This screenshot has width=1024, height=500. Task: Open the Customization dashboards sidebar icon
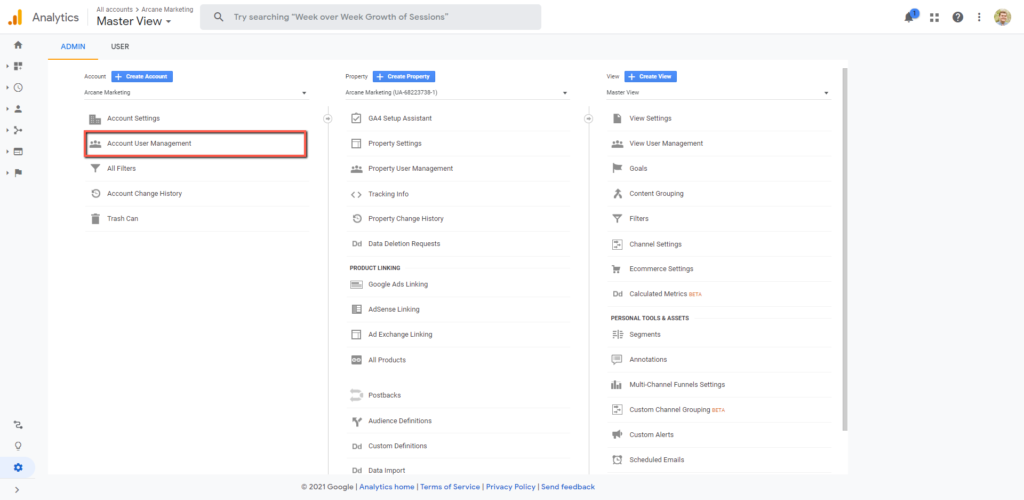coord(18,66)
